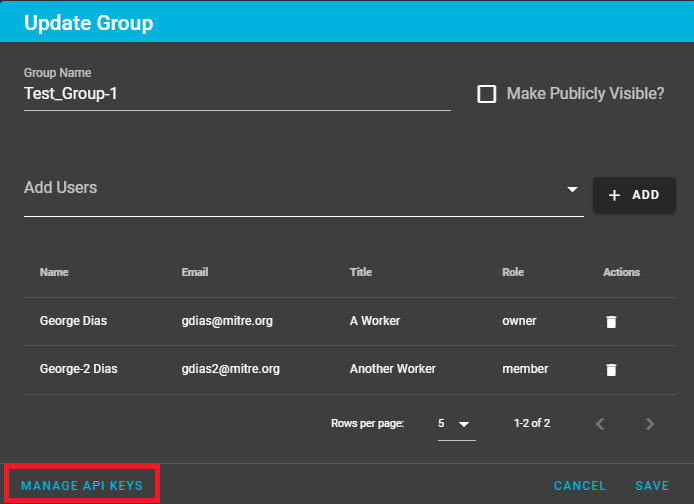
Task: Go to next page of users table
Action: pyautogui.click(x=649, y=424)
